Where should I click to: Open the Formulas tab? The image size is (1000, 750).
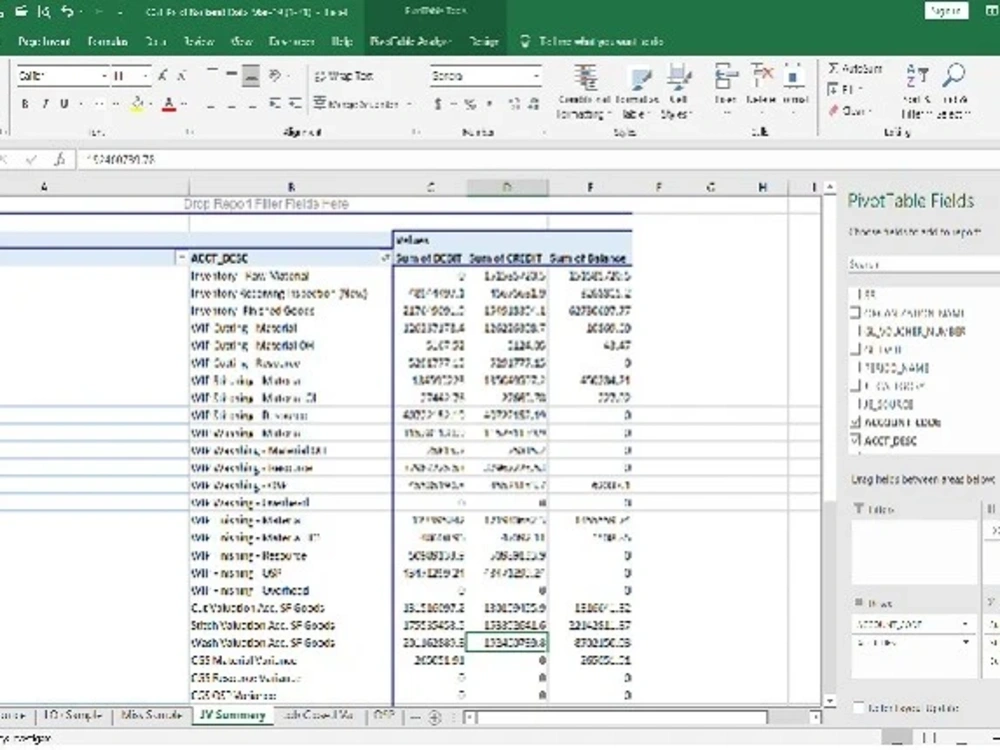(x=107, y=41)
